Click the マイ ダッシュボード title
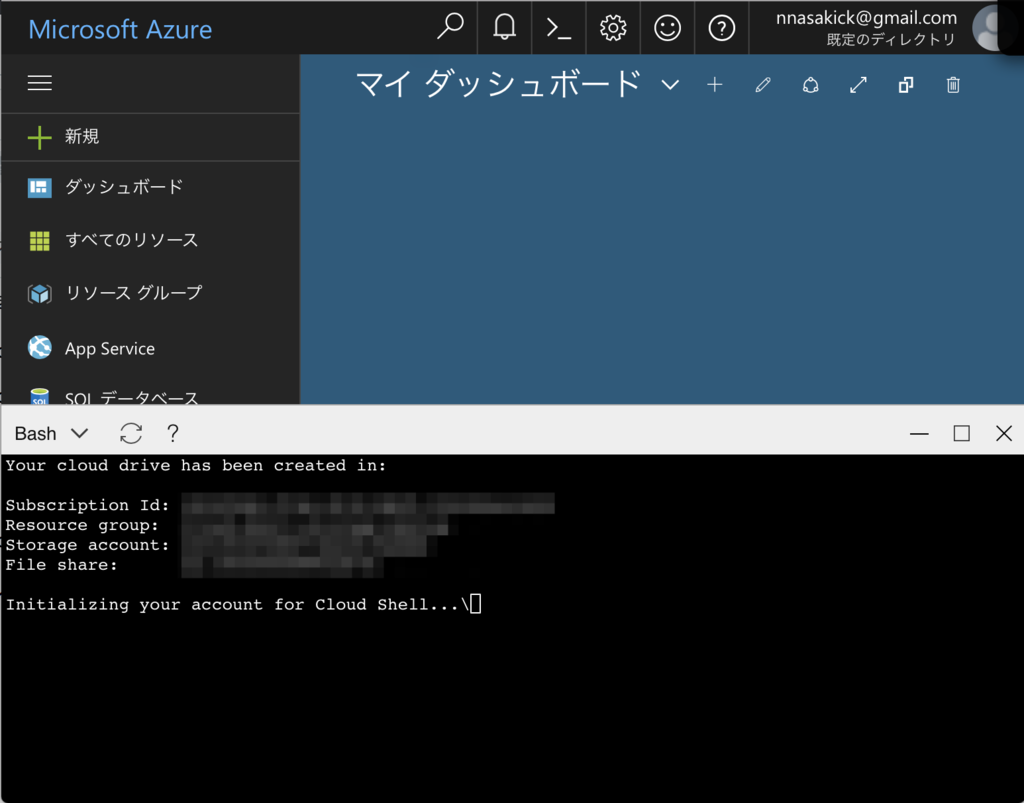This screenshot has height=803, width=1024. coord(498,84)
